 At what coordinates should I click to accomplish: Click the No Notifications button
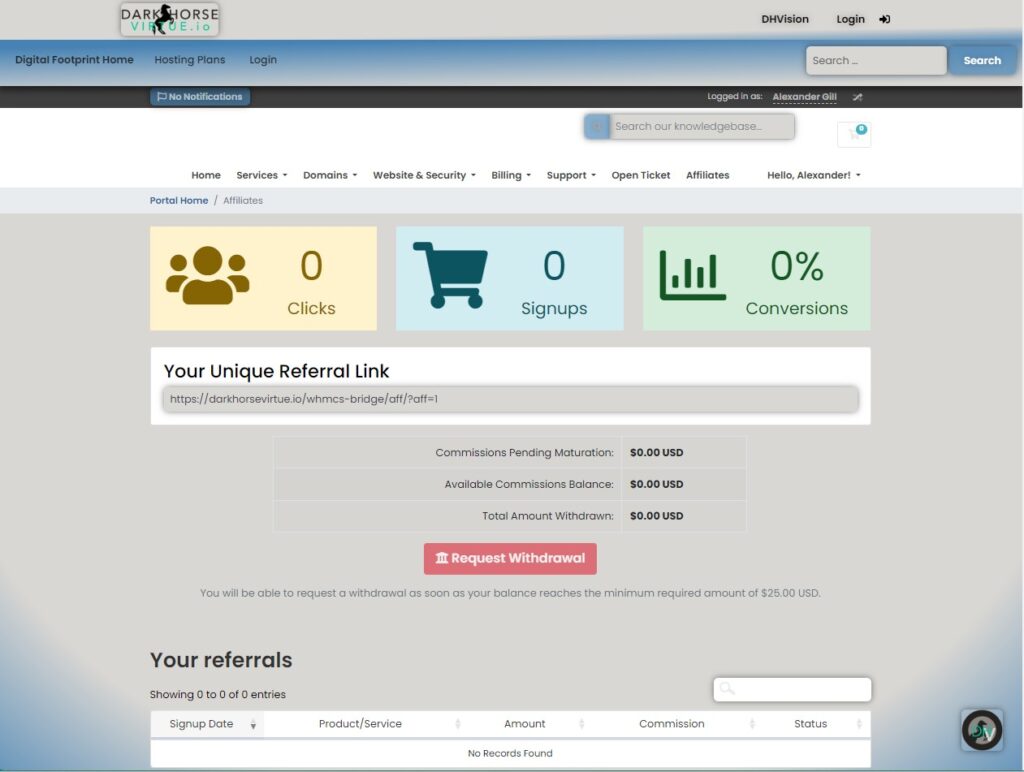tap(200, 97)
